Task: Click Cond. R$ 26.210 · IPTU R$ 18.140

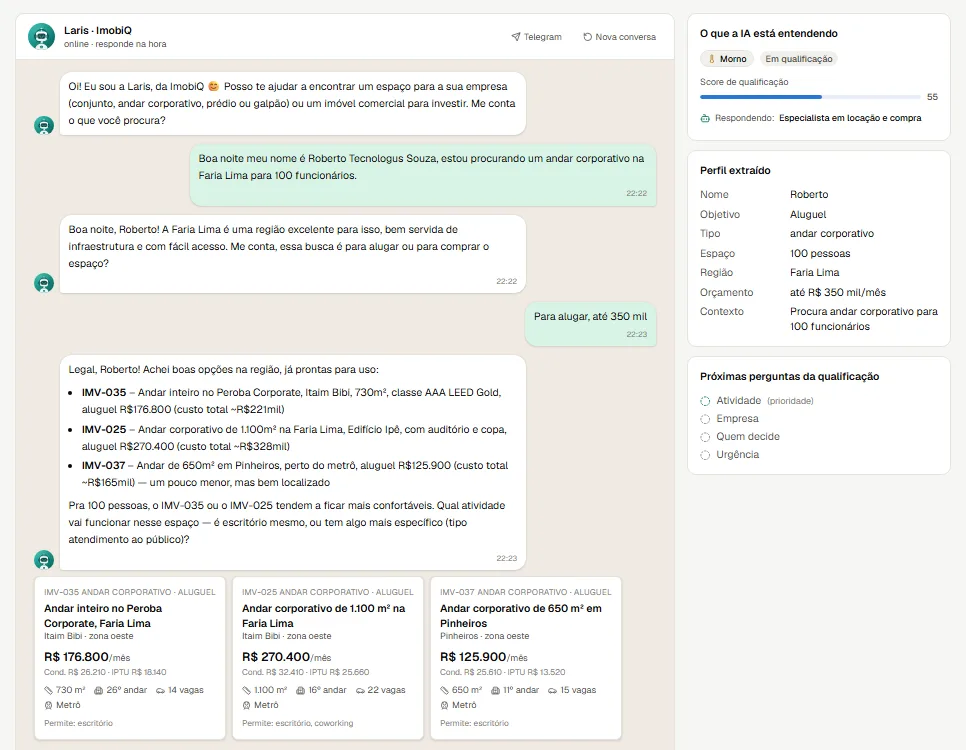Action: [105, 672]
